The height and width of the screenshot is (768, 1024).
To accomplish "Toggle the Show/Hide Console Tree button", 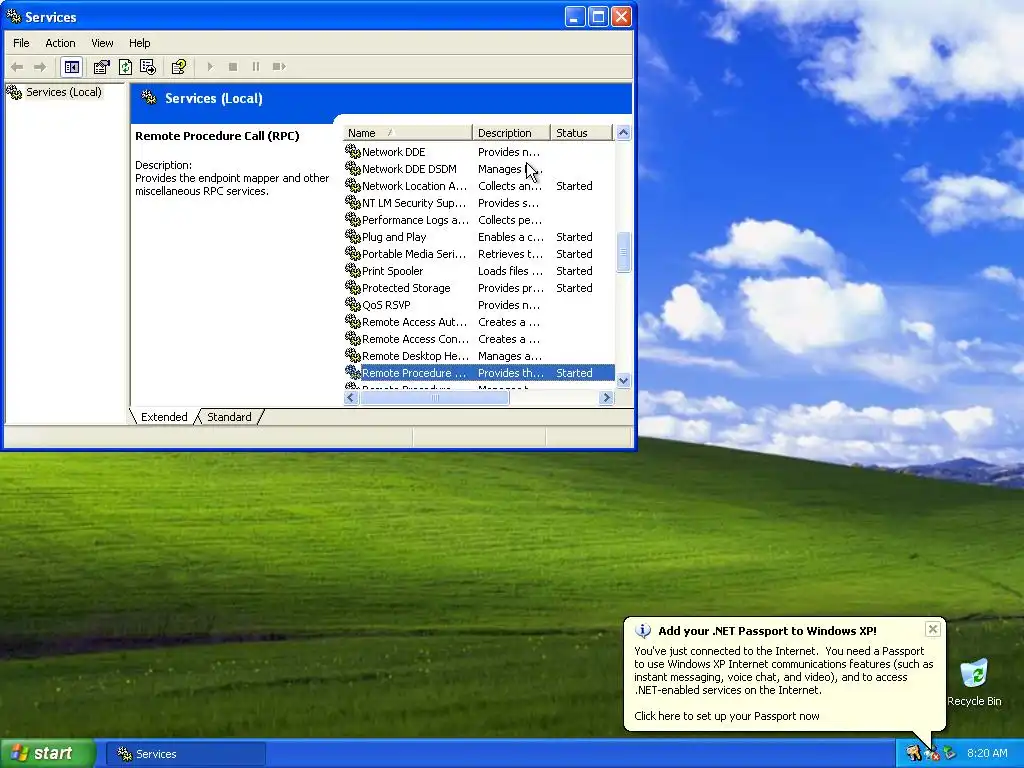I will [x=71, y=67].
